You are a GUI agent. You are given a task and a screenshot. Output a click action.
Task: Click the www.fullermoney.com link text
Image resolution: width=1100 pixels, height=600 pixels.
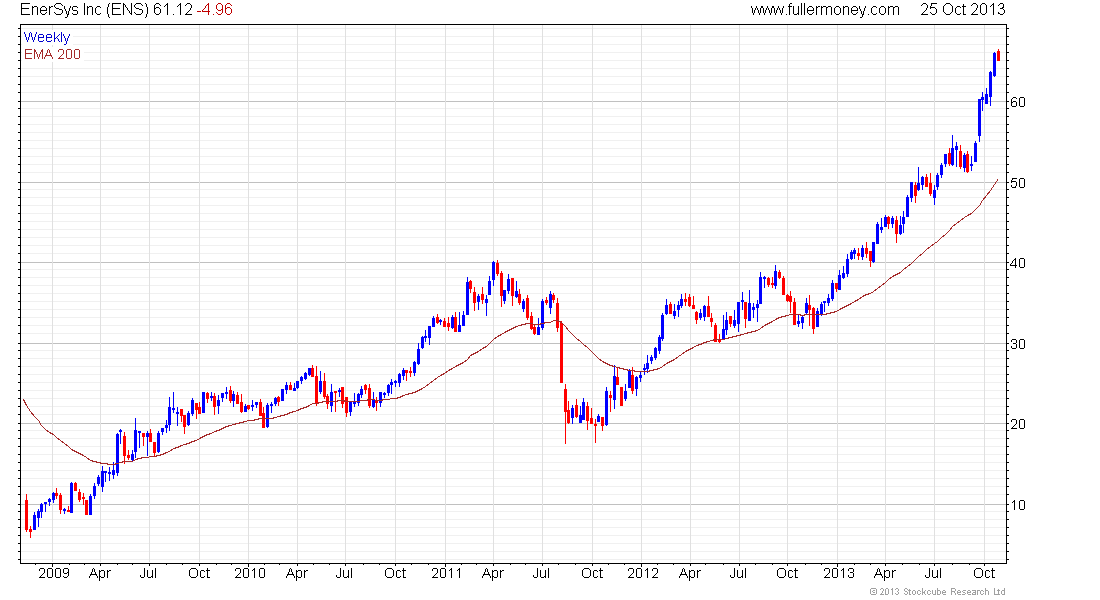point(824,10)
